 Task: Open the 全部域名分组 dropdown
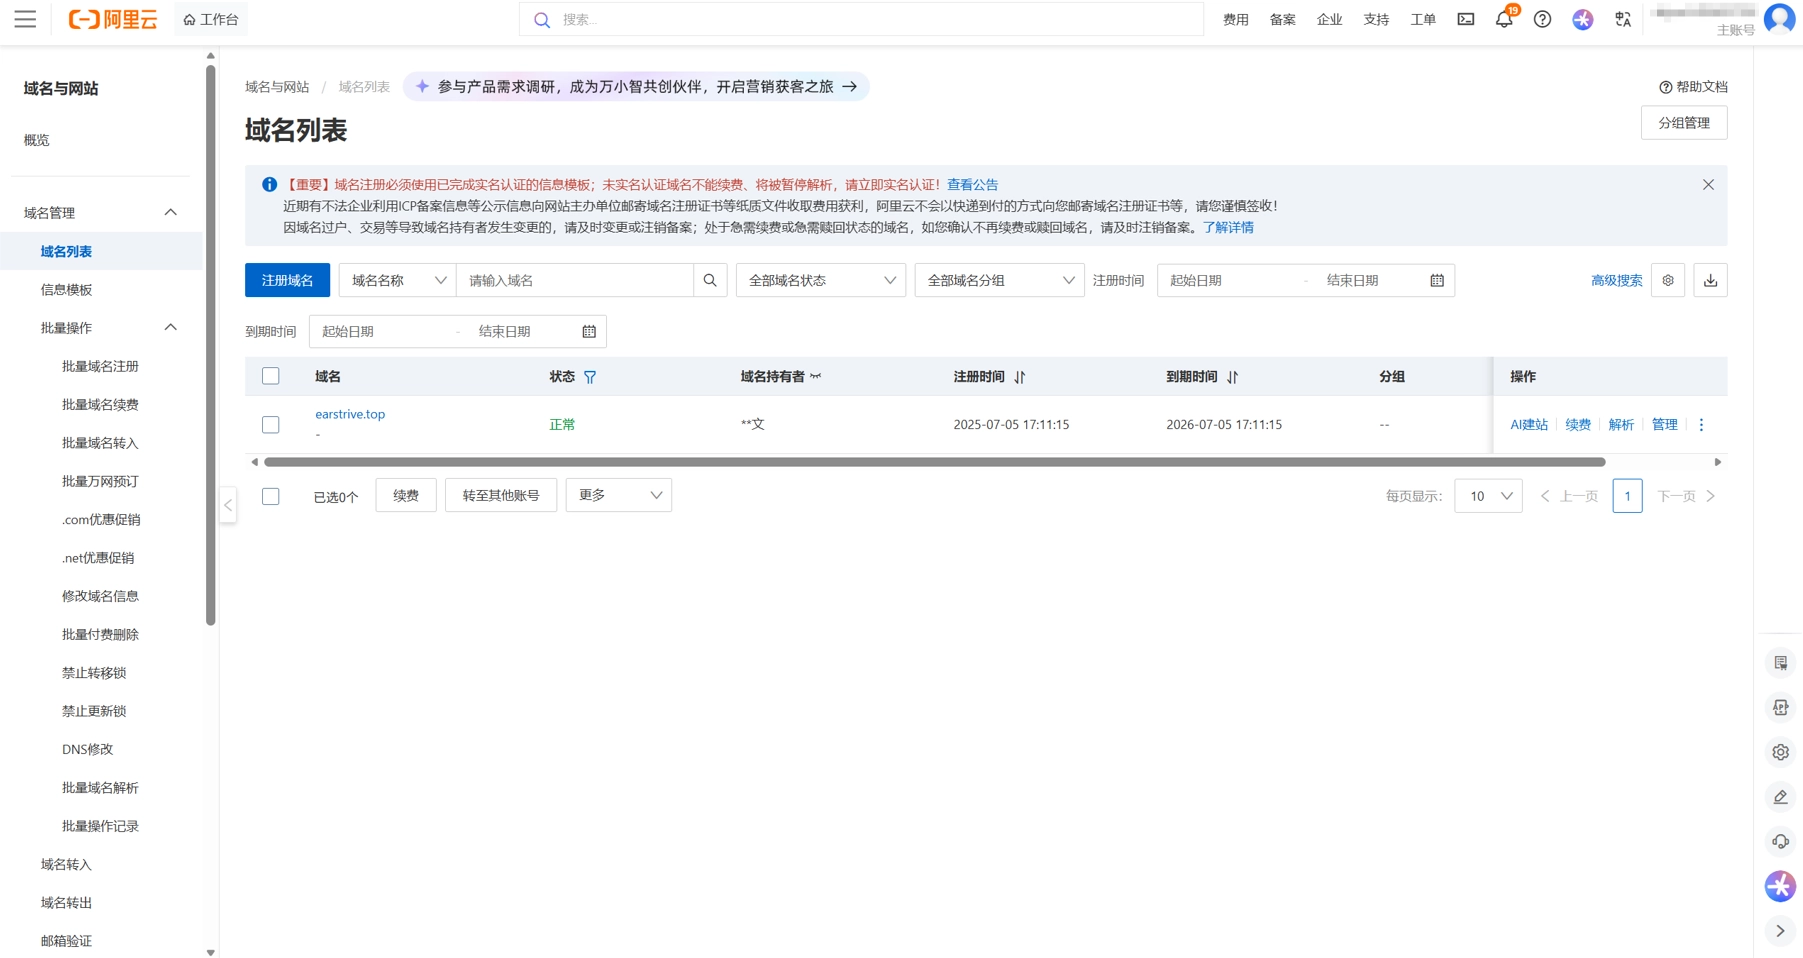click(x=999, y=281)
